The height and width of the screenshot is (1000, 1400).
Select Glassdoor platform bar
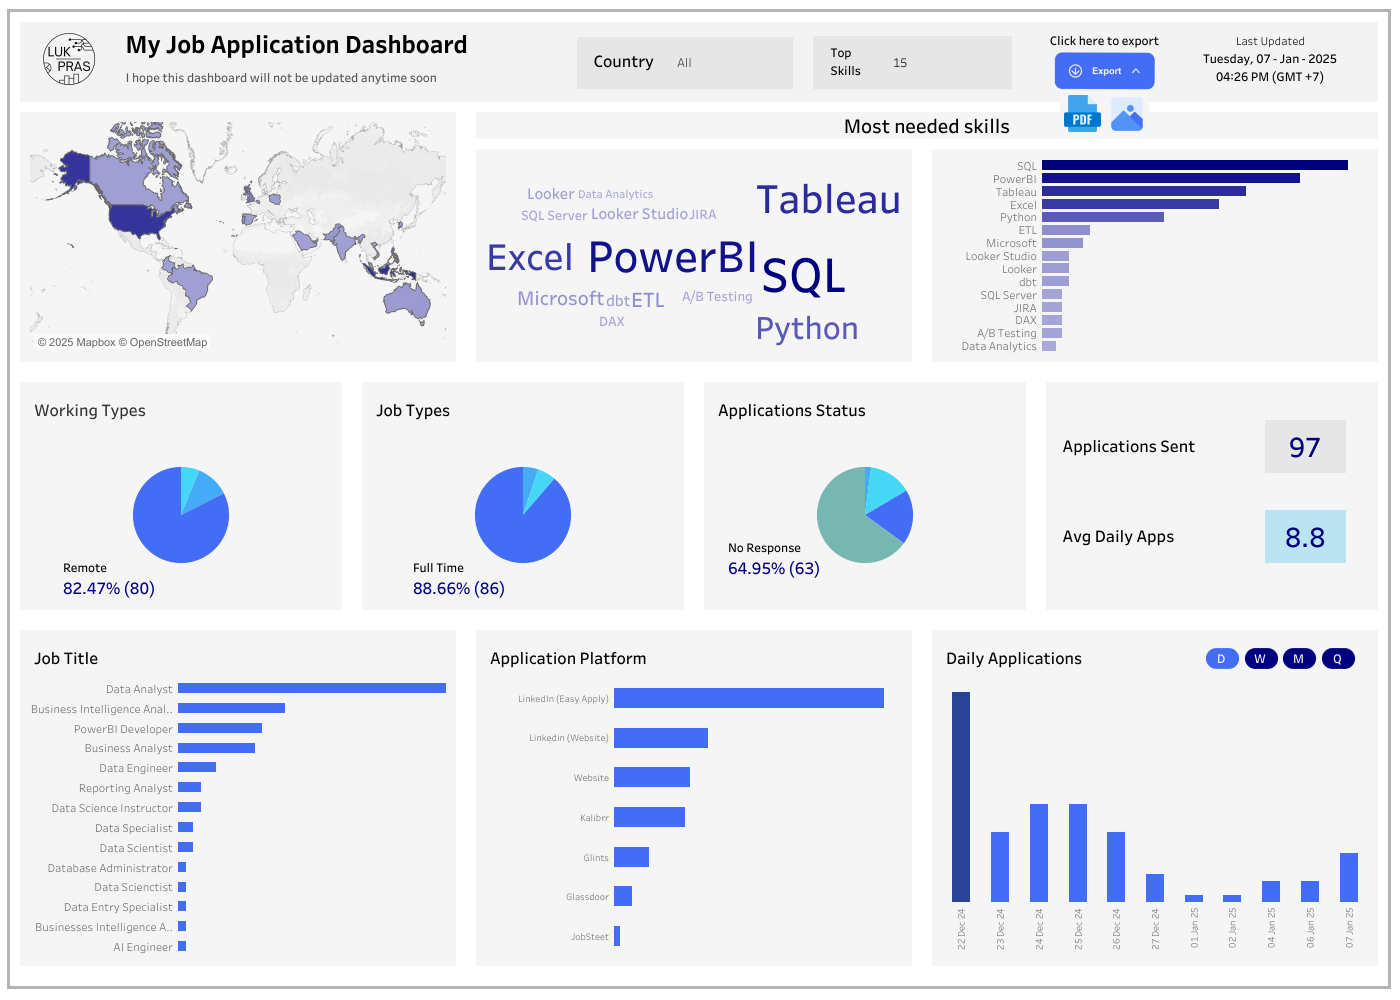point(623,896)
